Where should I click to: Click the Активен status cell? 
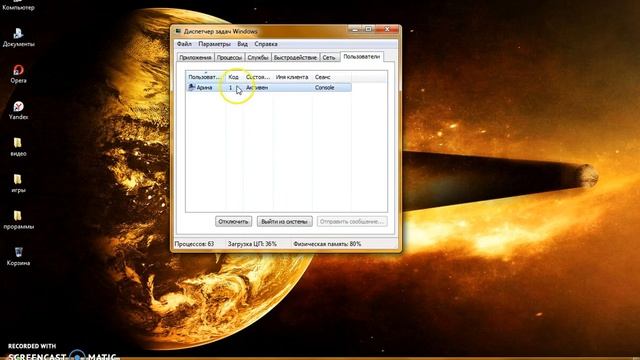[257, 87]
